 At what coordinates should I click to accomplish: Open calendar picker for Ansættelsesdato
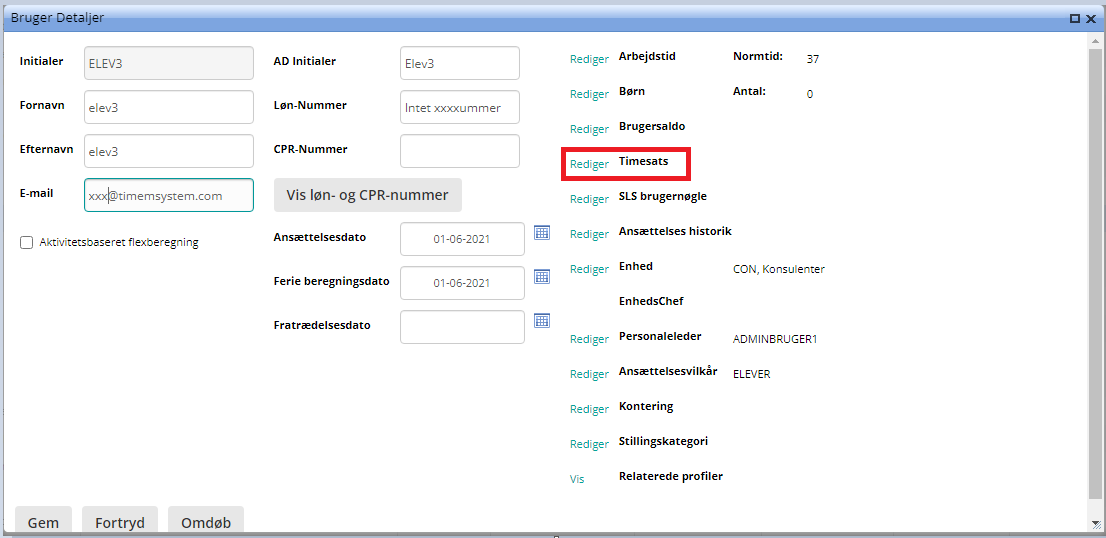click(542, 232)
